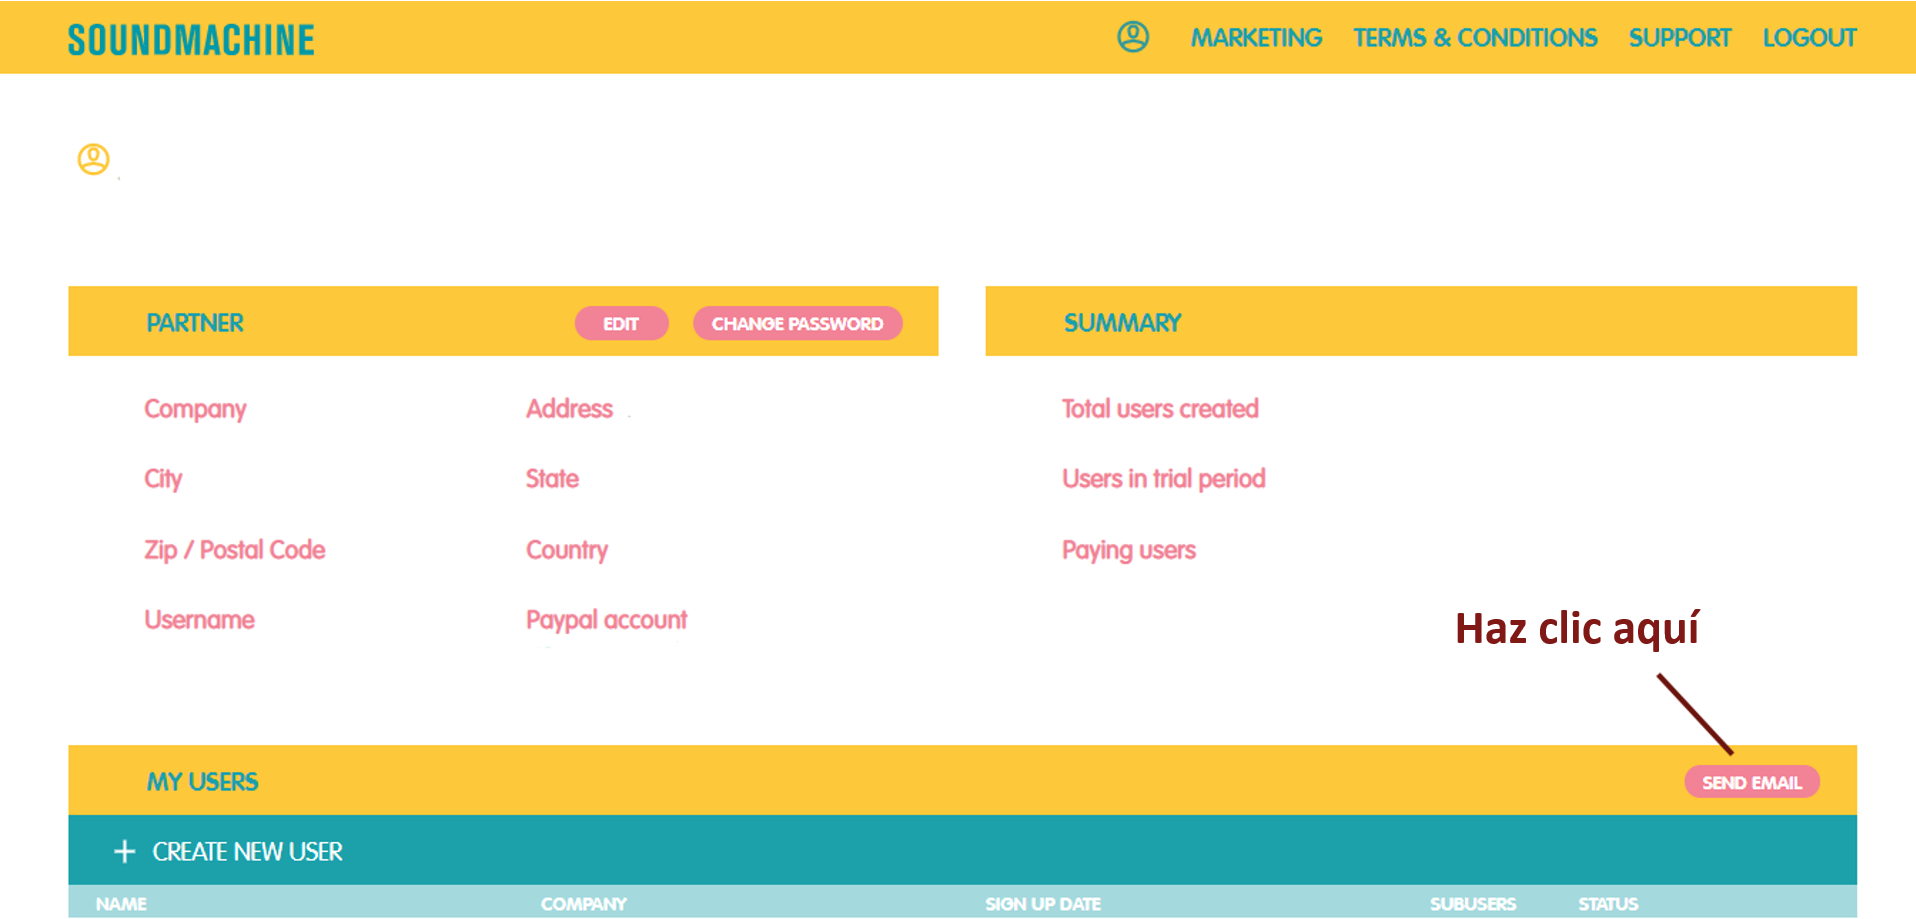Log out using the Logout link
This screenshot has width=1916, height=919.
click(1809, 38)
